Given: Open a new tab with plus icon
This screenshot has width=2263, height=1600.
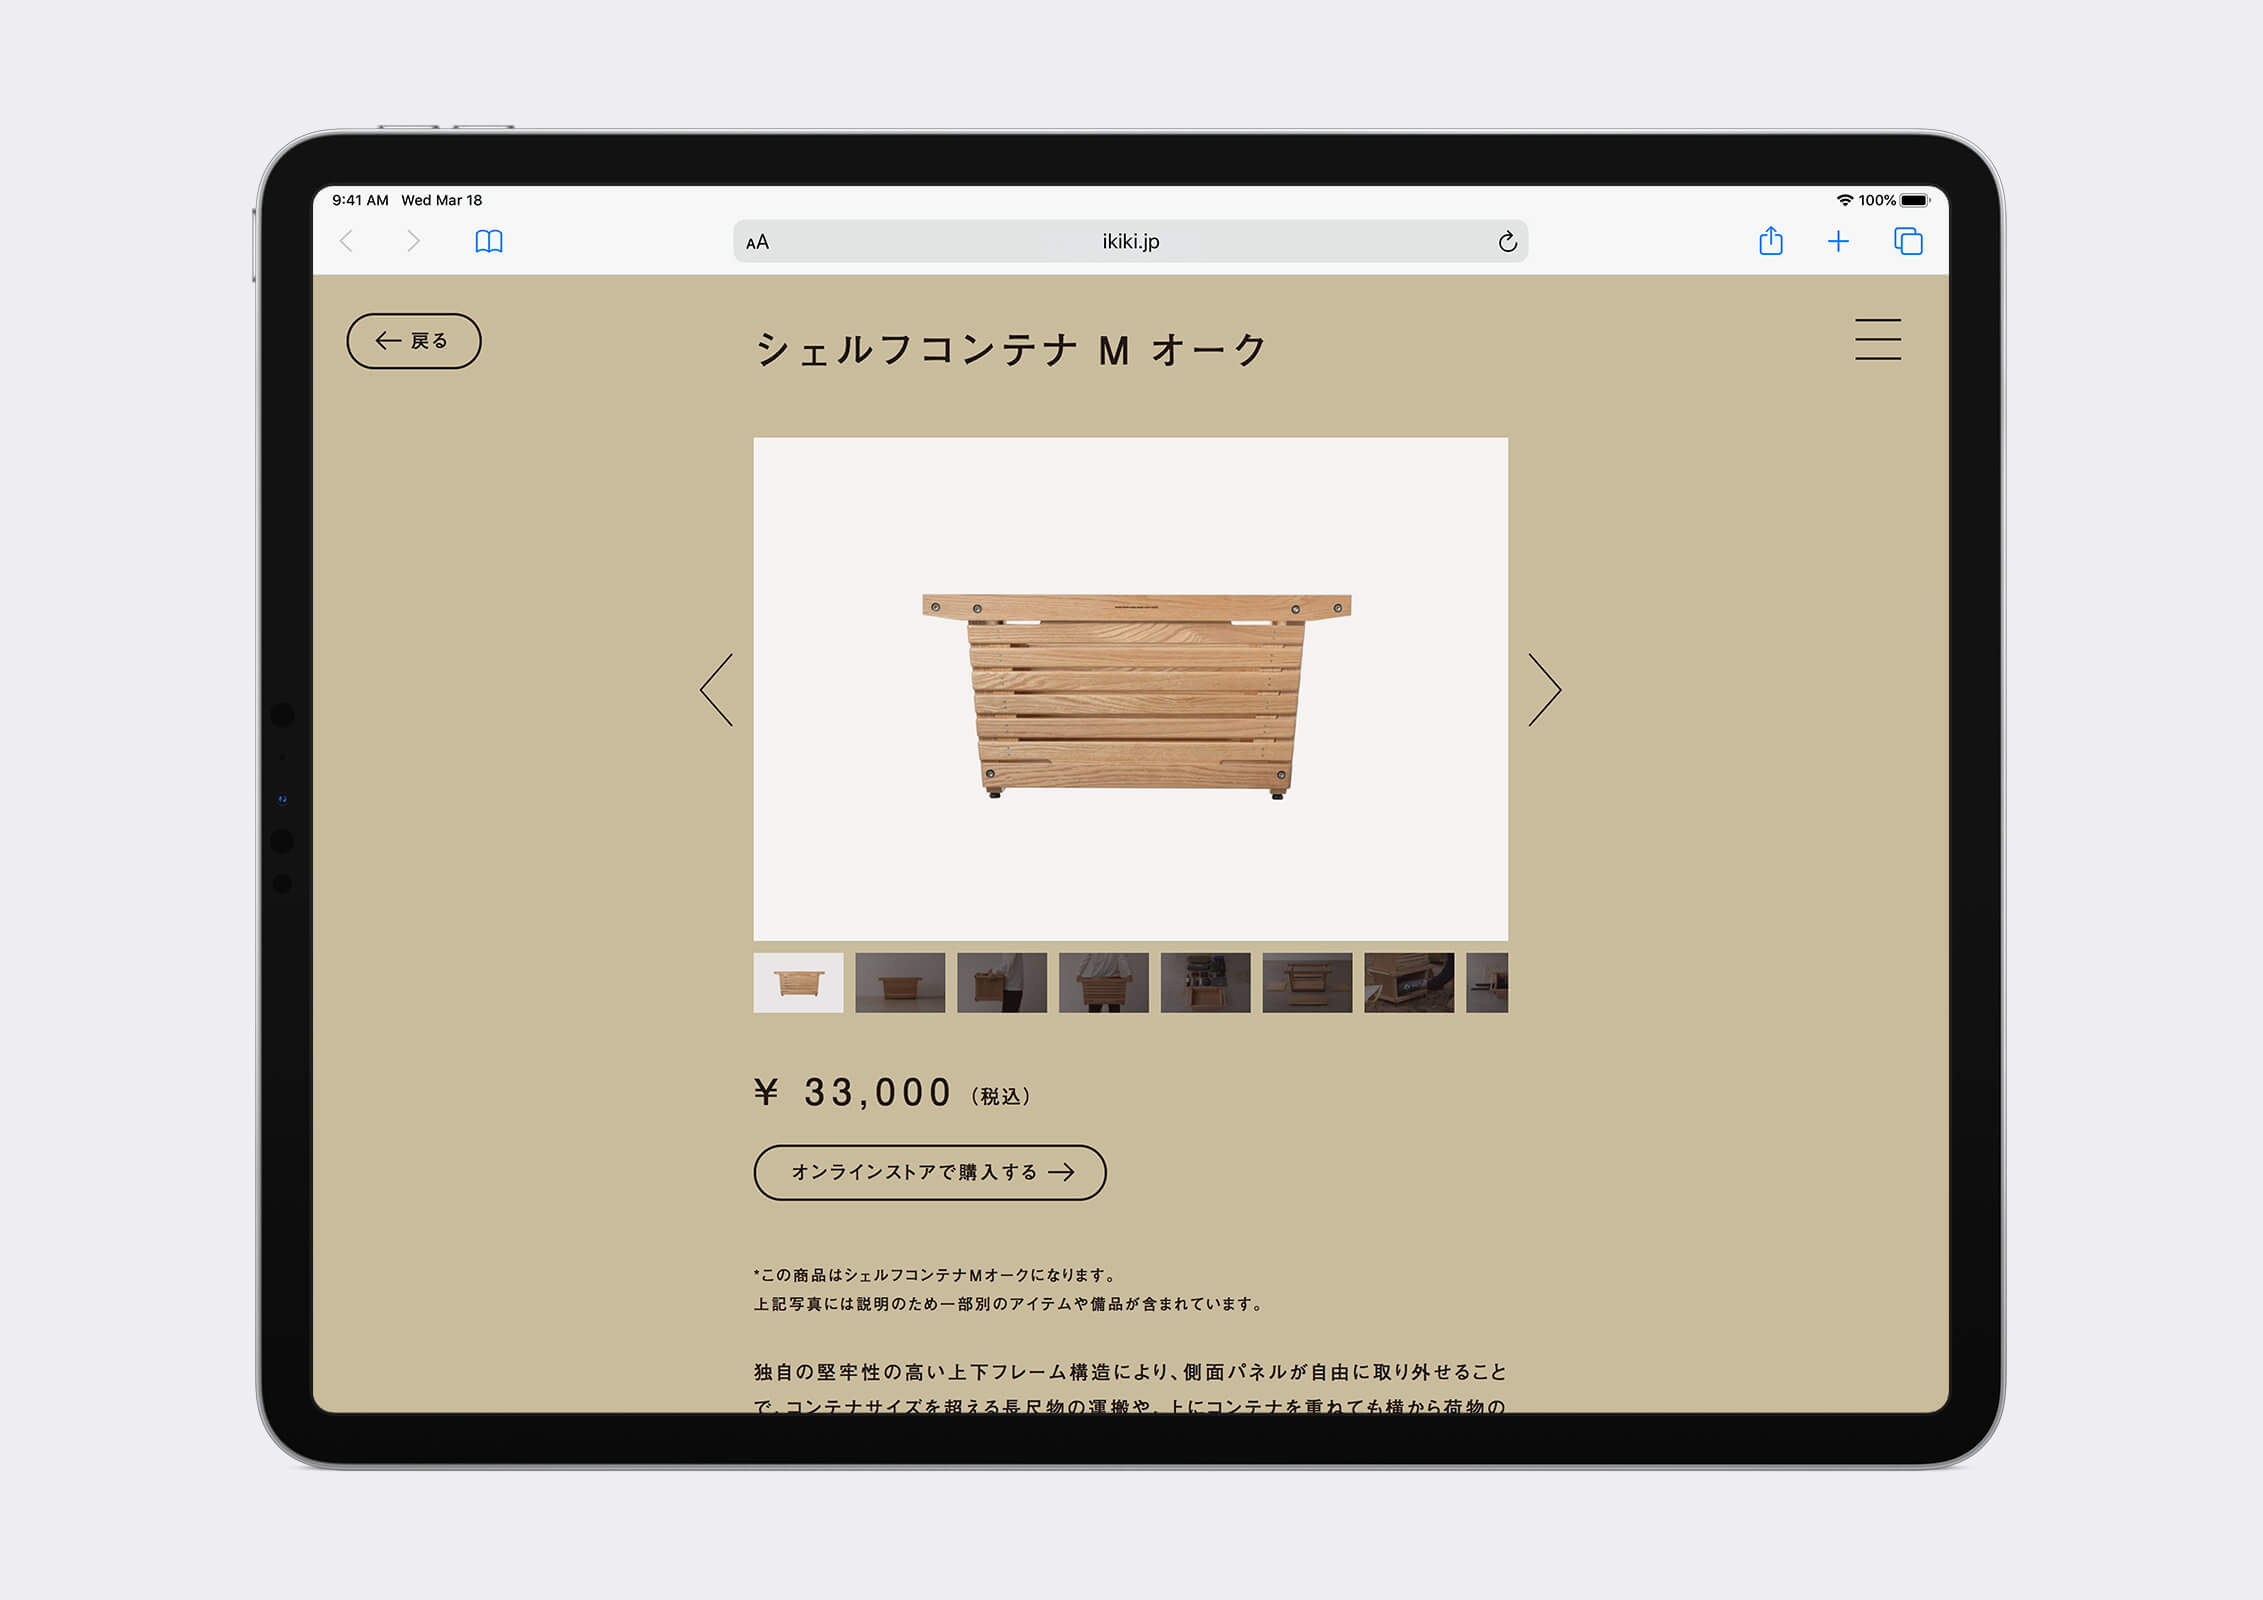Looking at the screenshot, I should point(1838,241).
